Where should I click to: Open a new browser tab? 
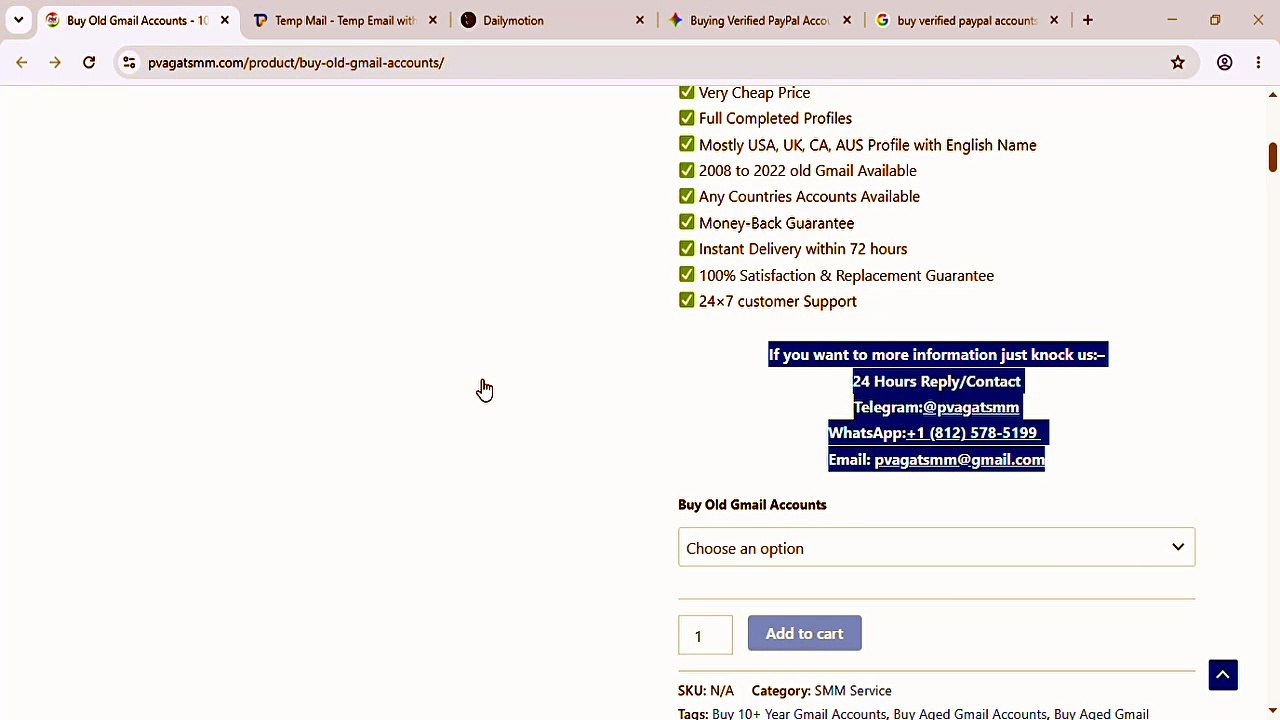click(1088, 20)
